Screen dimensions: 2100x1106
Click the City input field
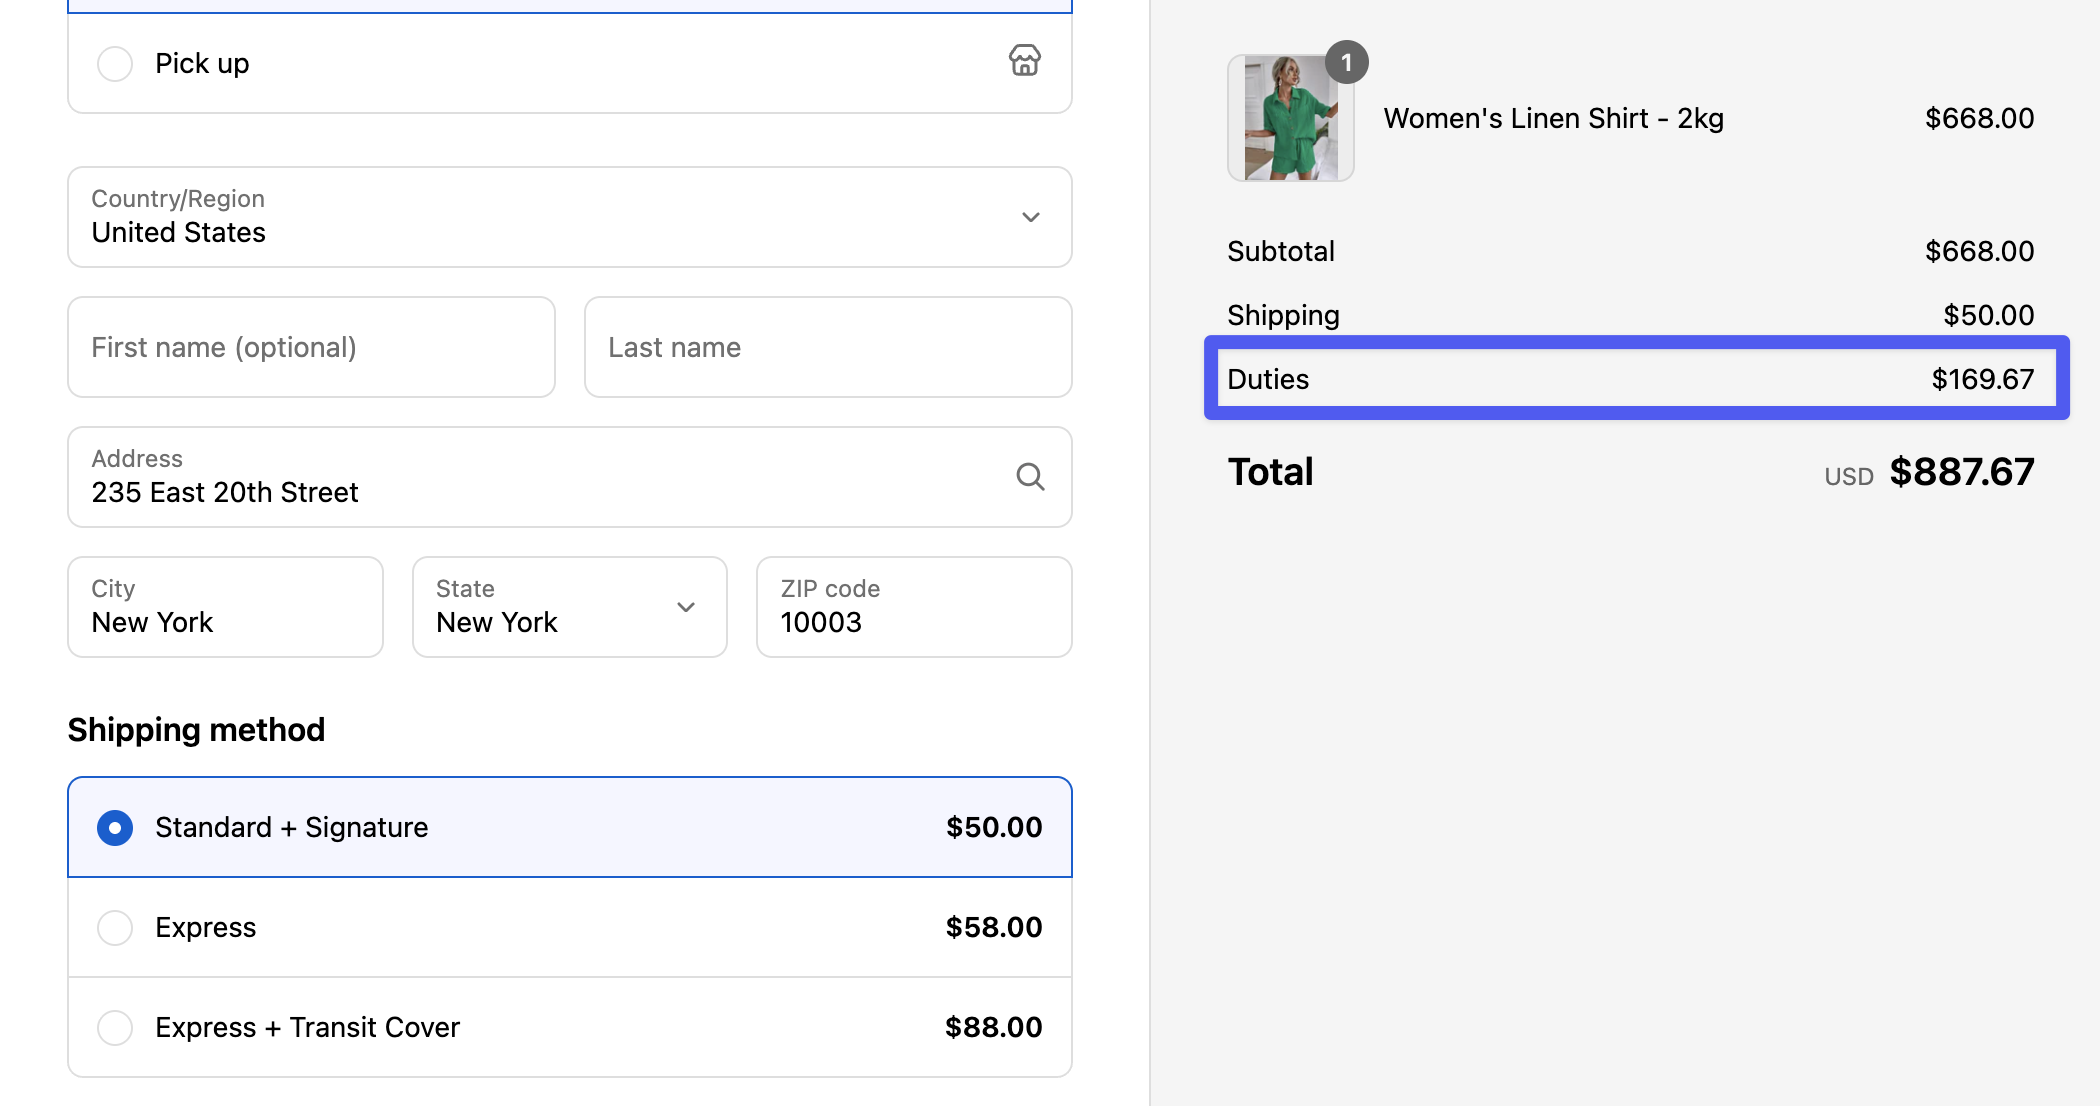225,608
